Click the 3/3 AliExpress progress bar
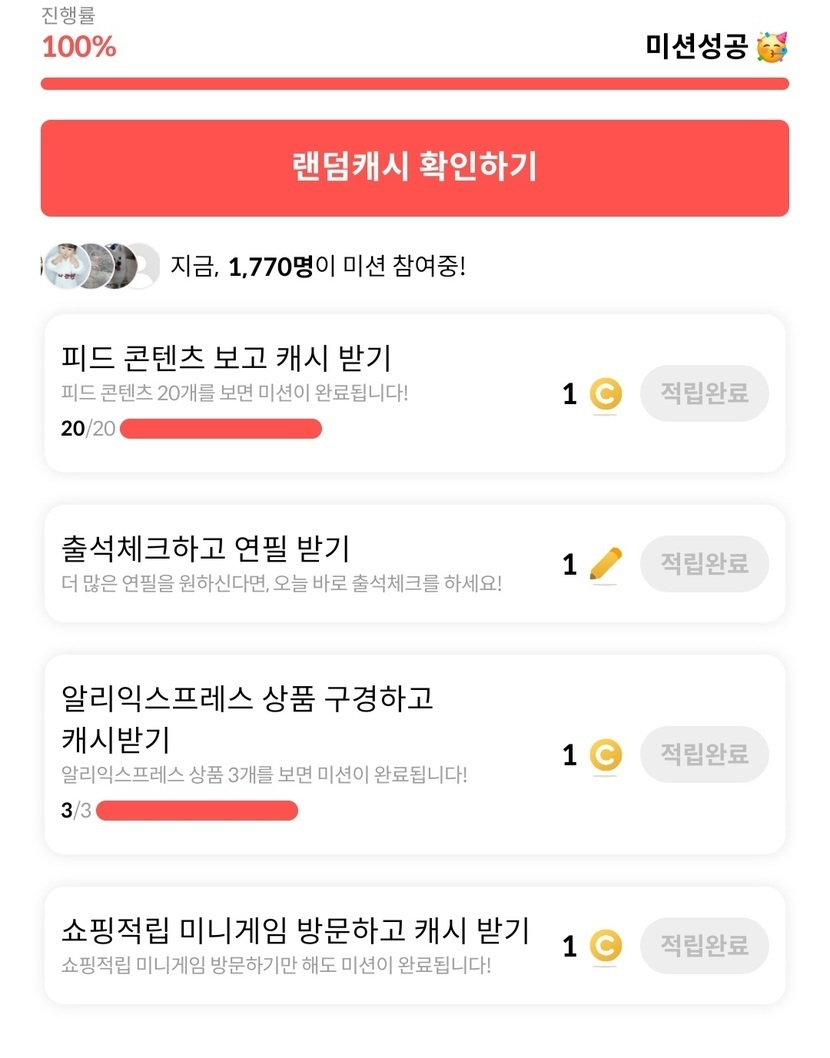The height and width of the screenshot is (1058, 830). 196,810
